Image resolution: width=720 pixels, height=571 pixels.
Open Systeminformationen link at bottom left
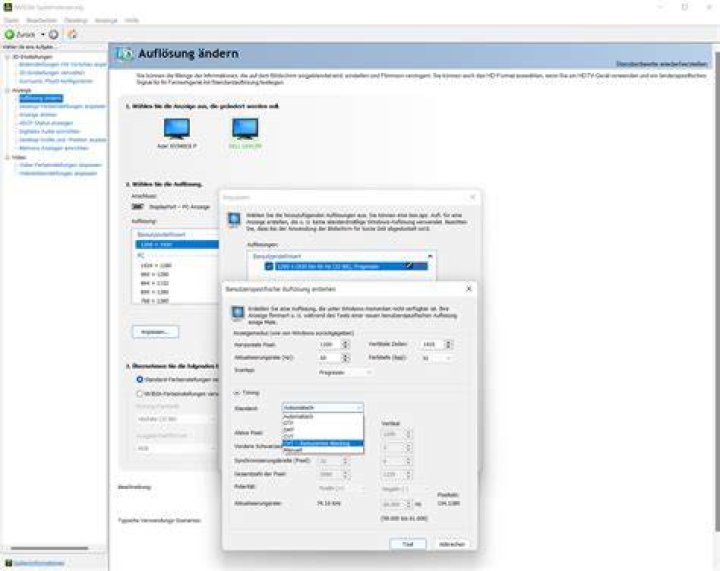39,563
